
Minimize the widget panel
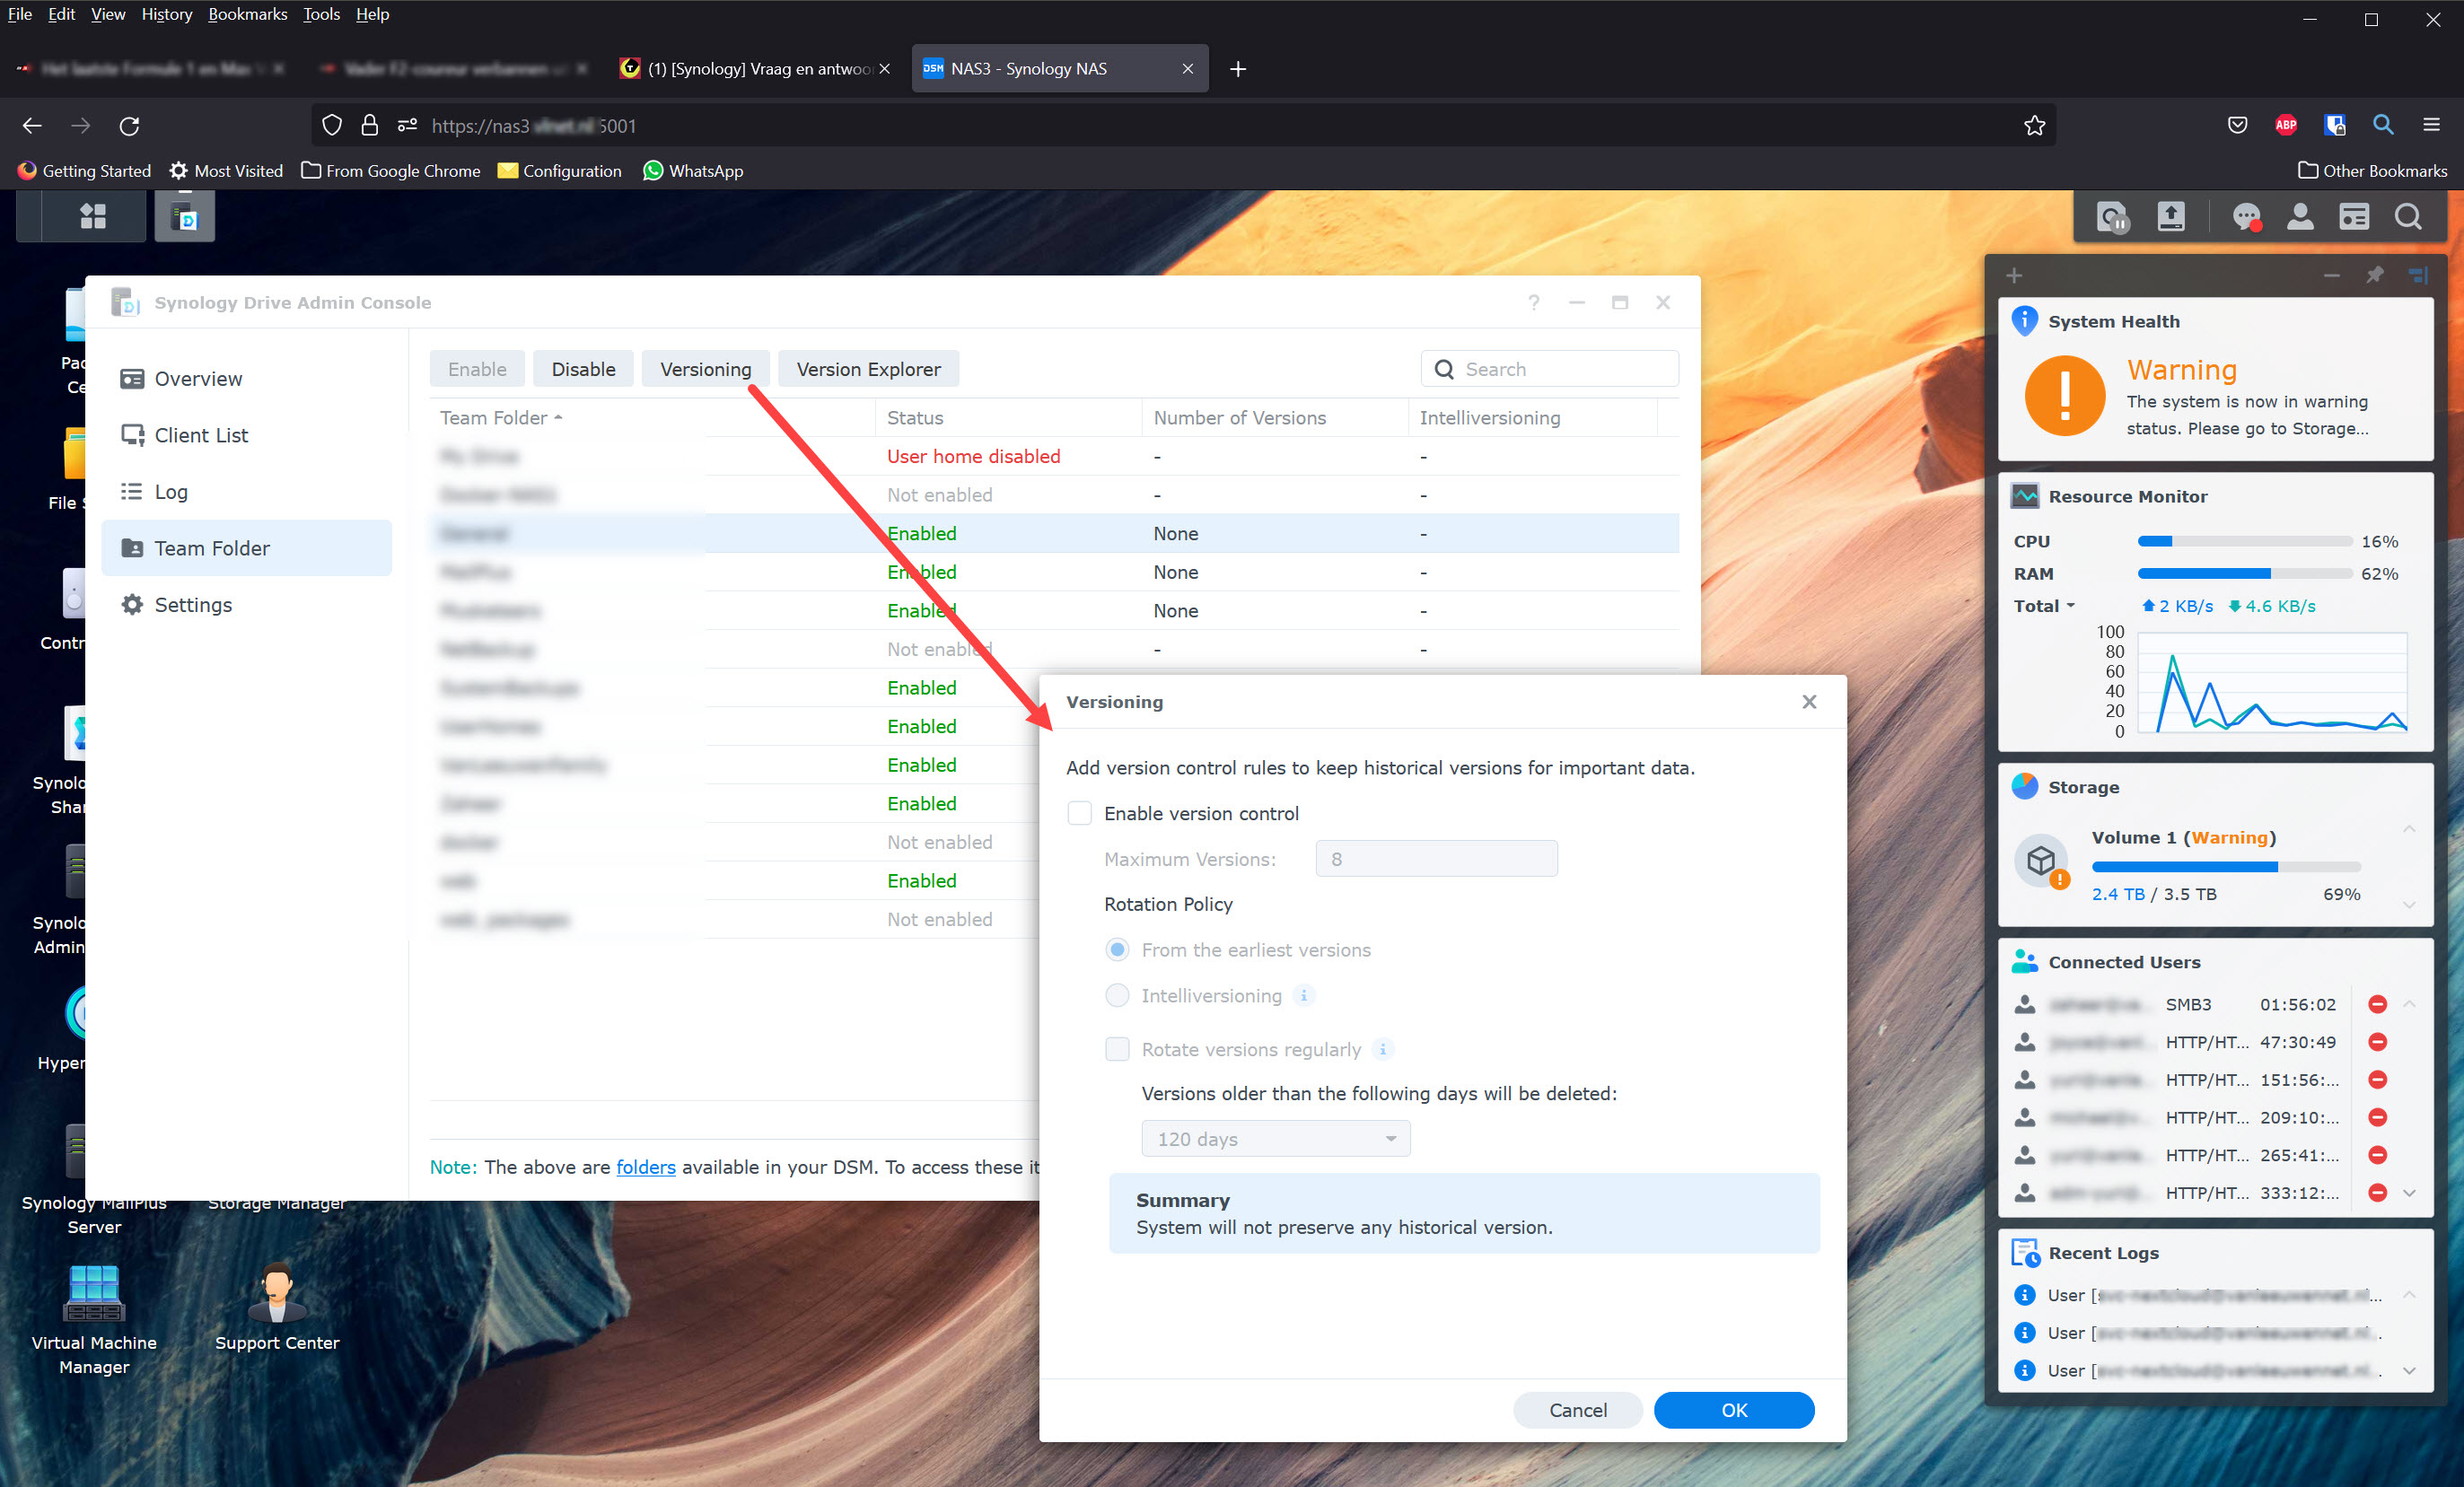pos(2331,275)
